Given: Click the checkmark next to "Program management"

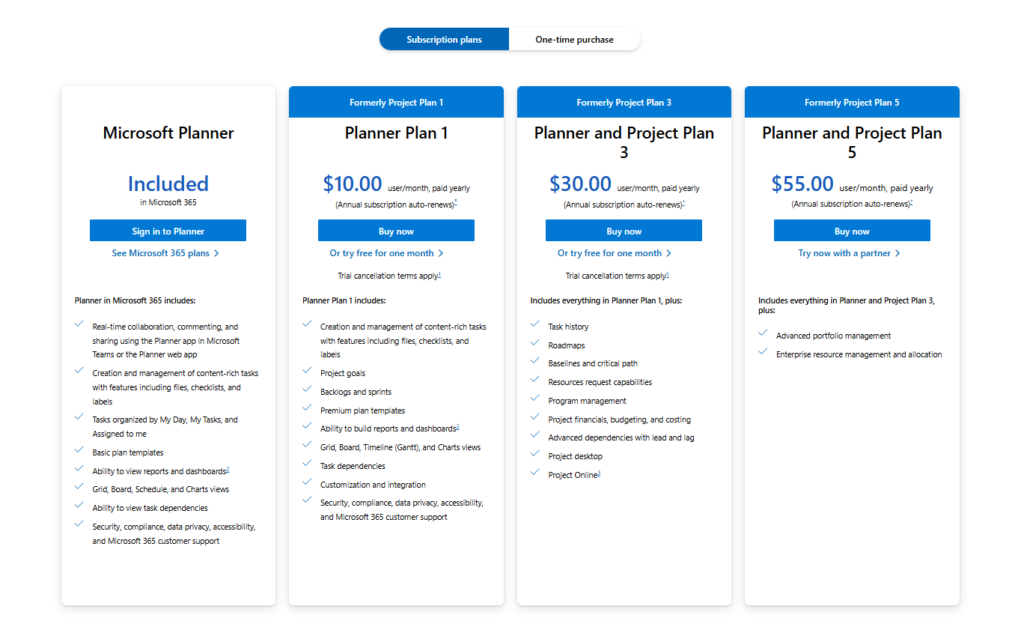Looking at the screenshot, I should pos(535,400).
